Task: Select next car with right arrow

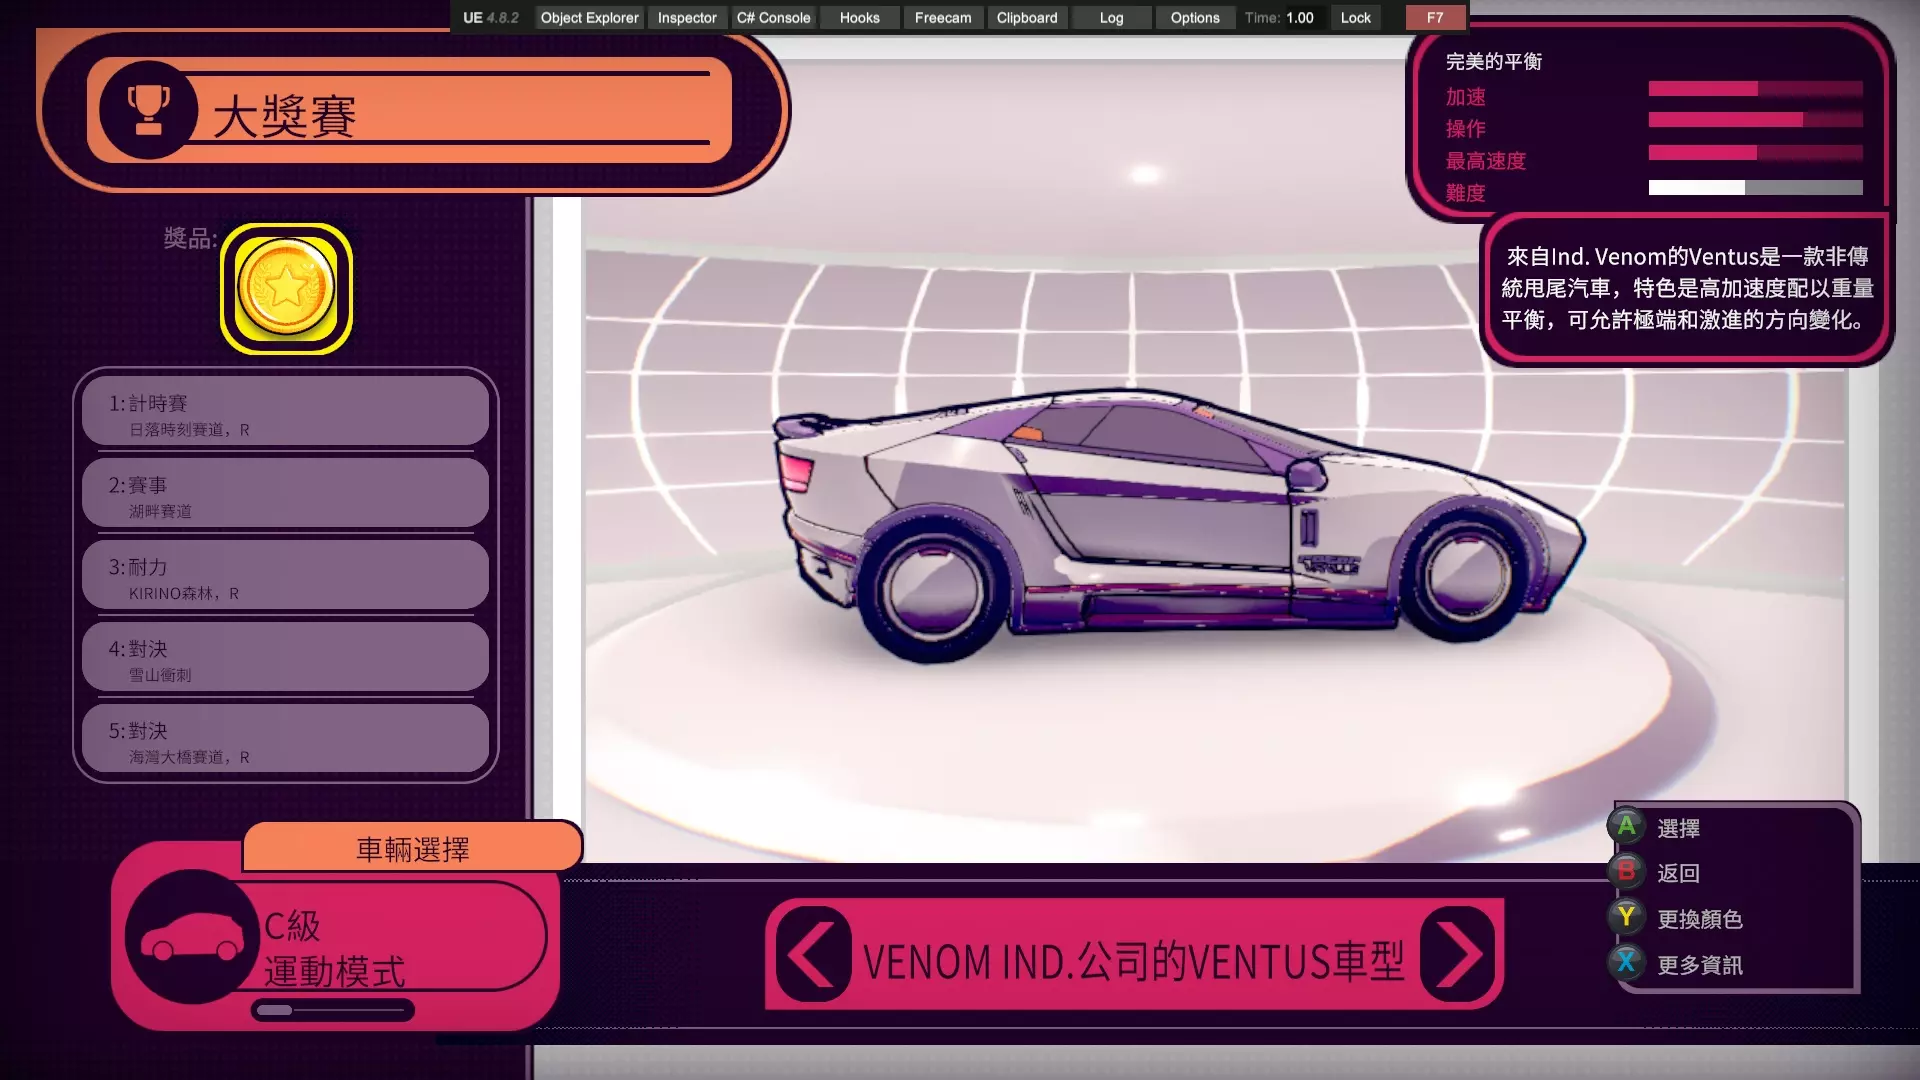Action: pyautogui.click(x=1458, y=955)
